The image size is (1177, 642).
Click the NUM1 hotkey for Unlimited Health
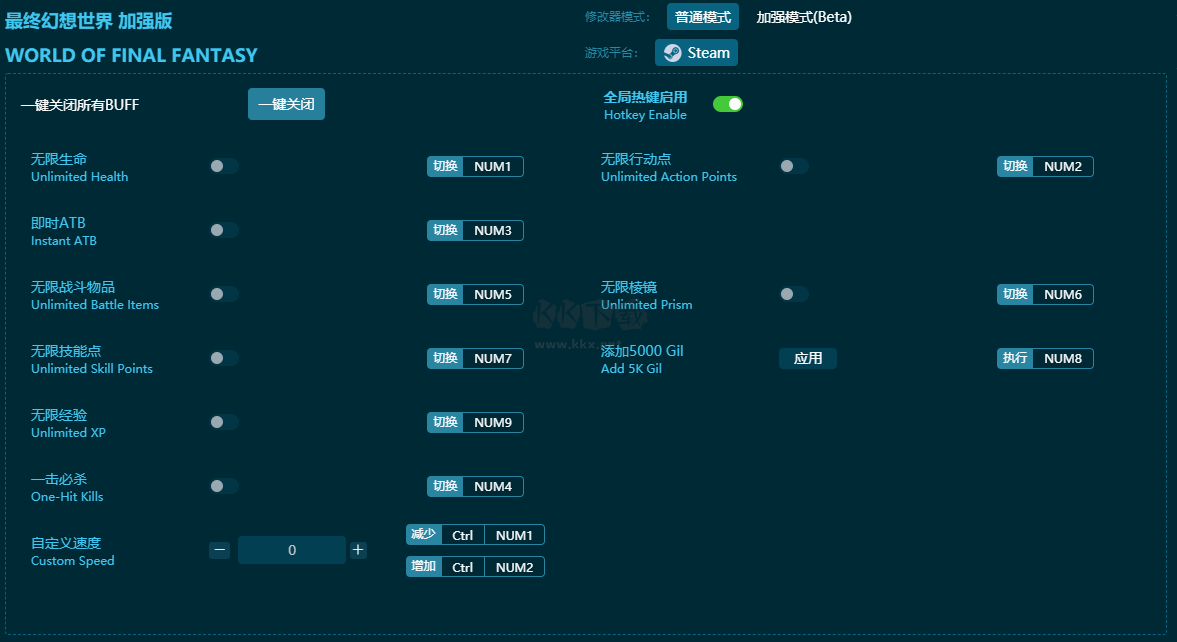point(492,166)
